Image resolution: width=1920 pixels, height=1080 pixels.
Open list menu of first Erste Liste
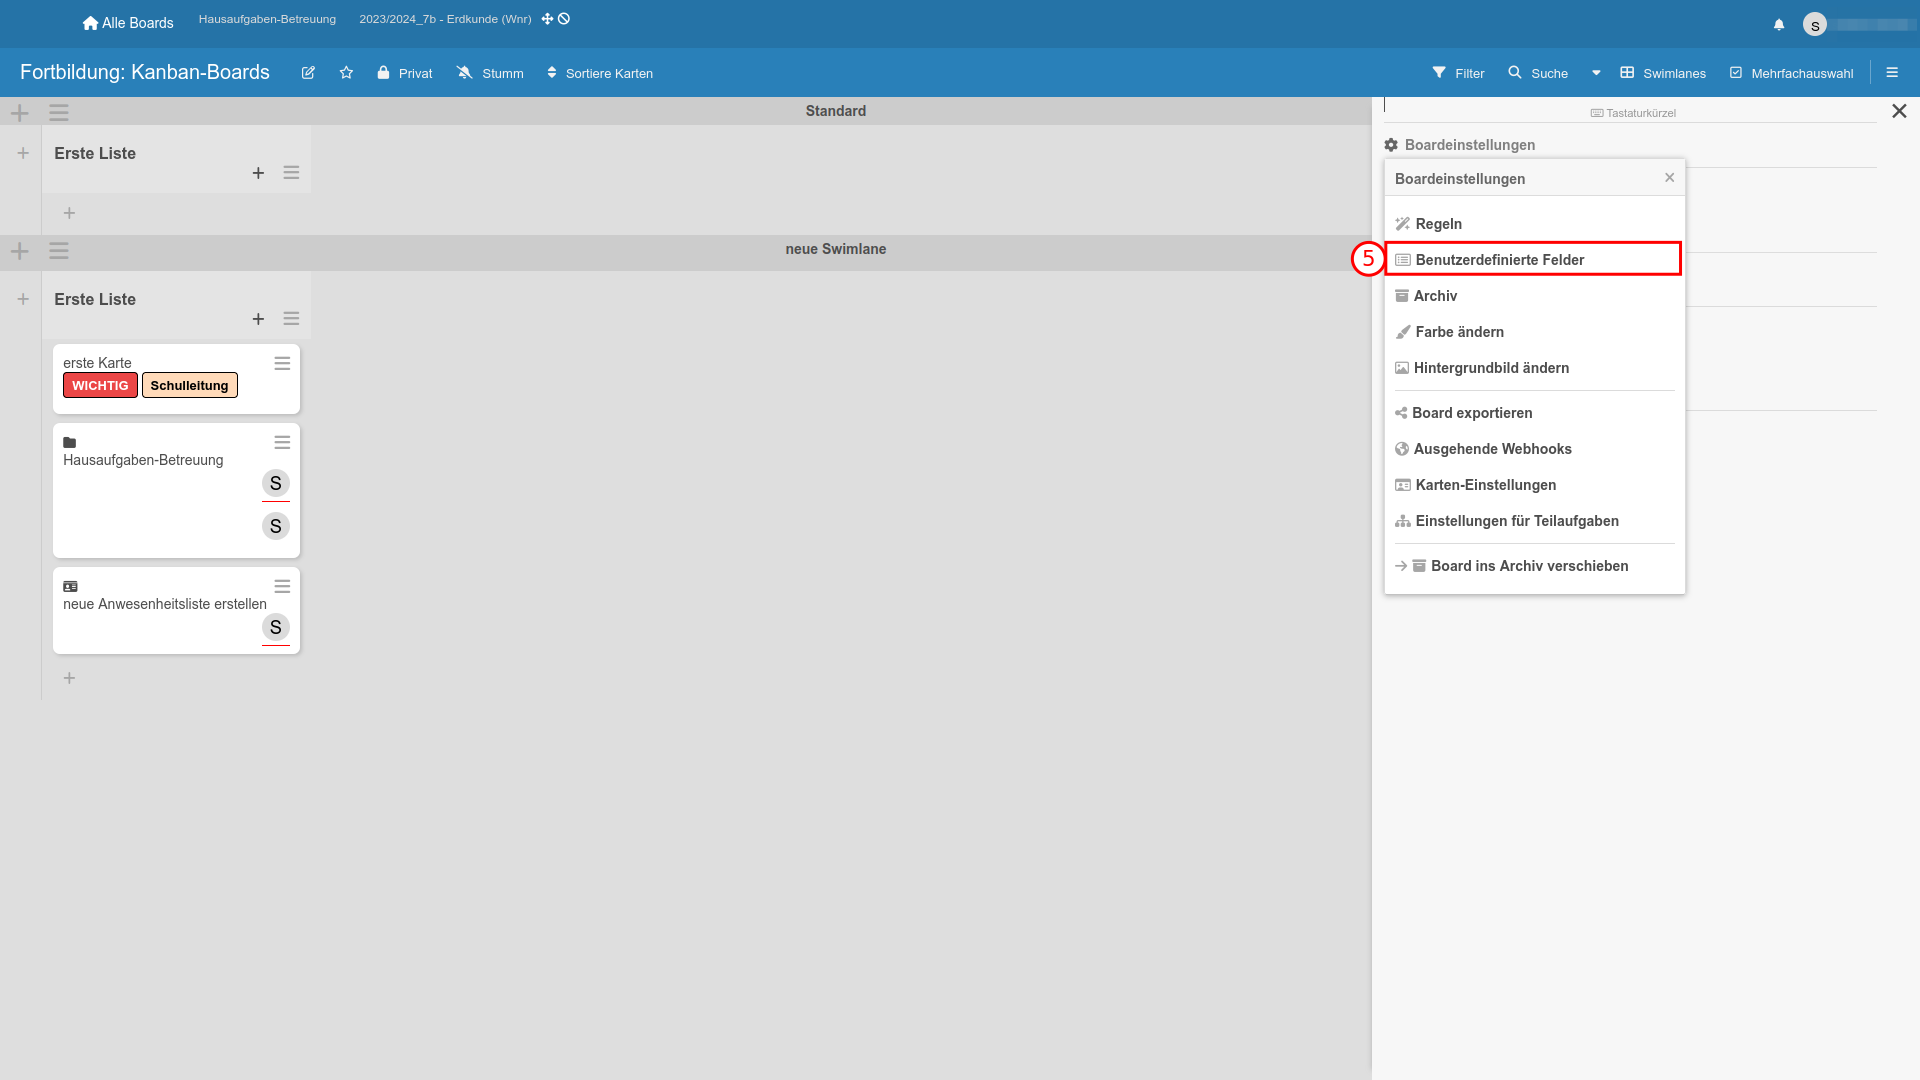coord(291,173)
